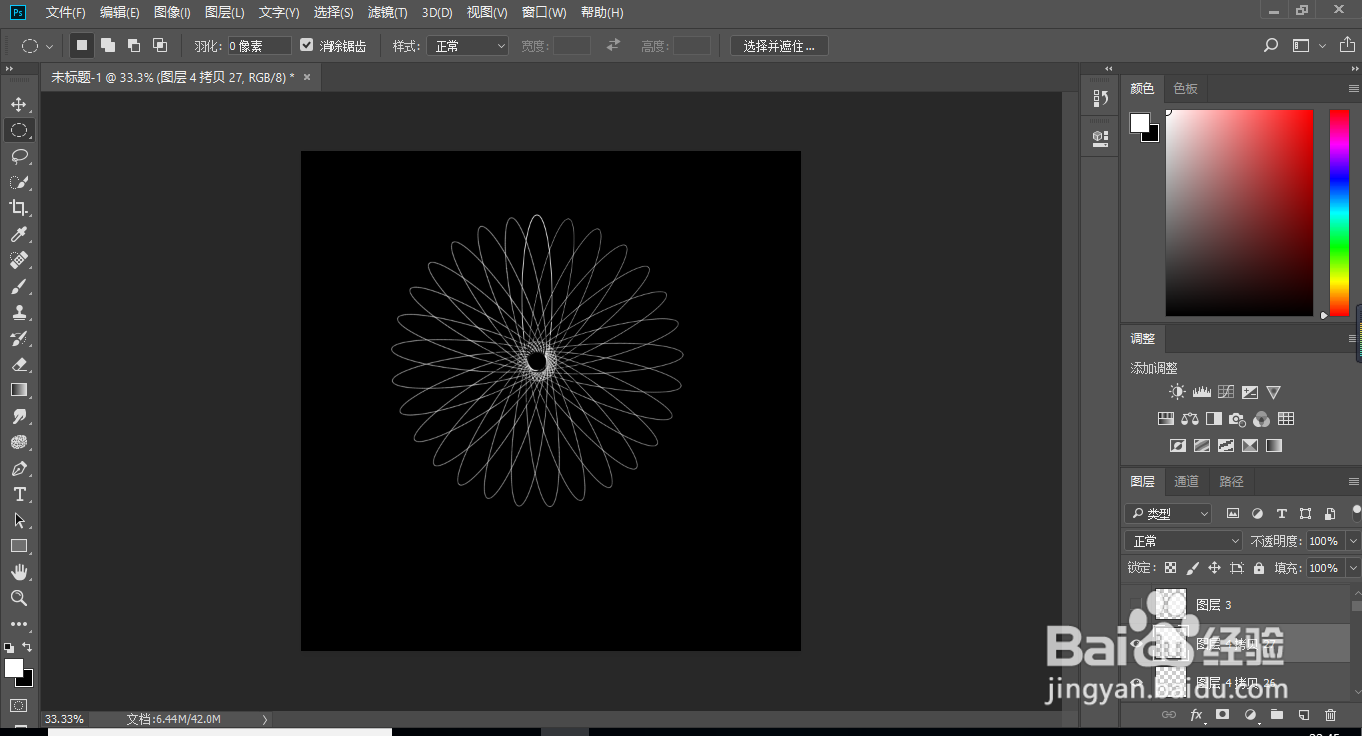Screen dimensions: 1362x736
Task: Open the Layers panel menu
Action: click(x=1353, y=482)
